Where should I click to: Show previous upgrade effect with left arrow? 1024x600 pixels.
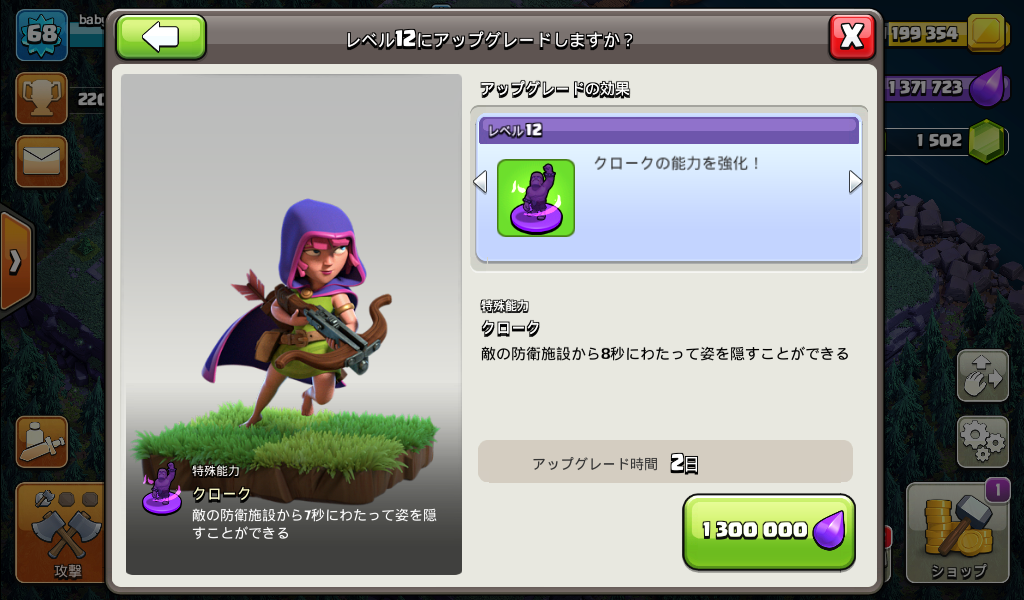click(x=480, y=182)
